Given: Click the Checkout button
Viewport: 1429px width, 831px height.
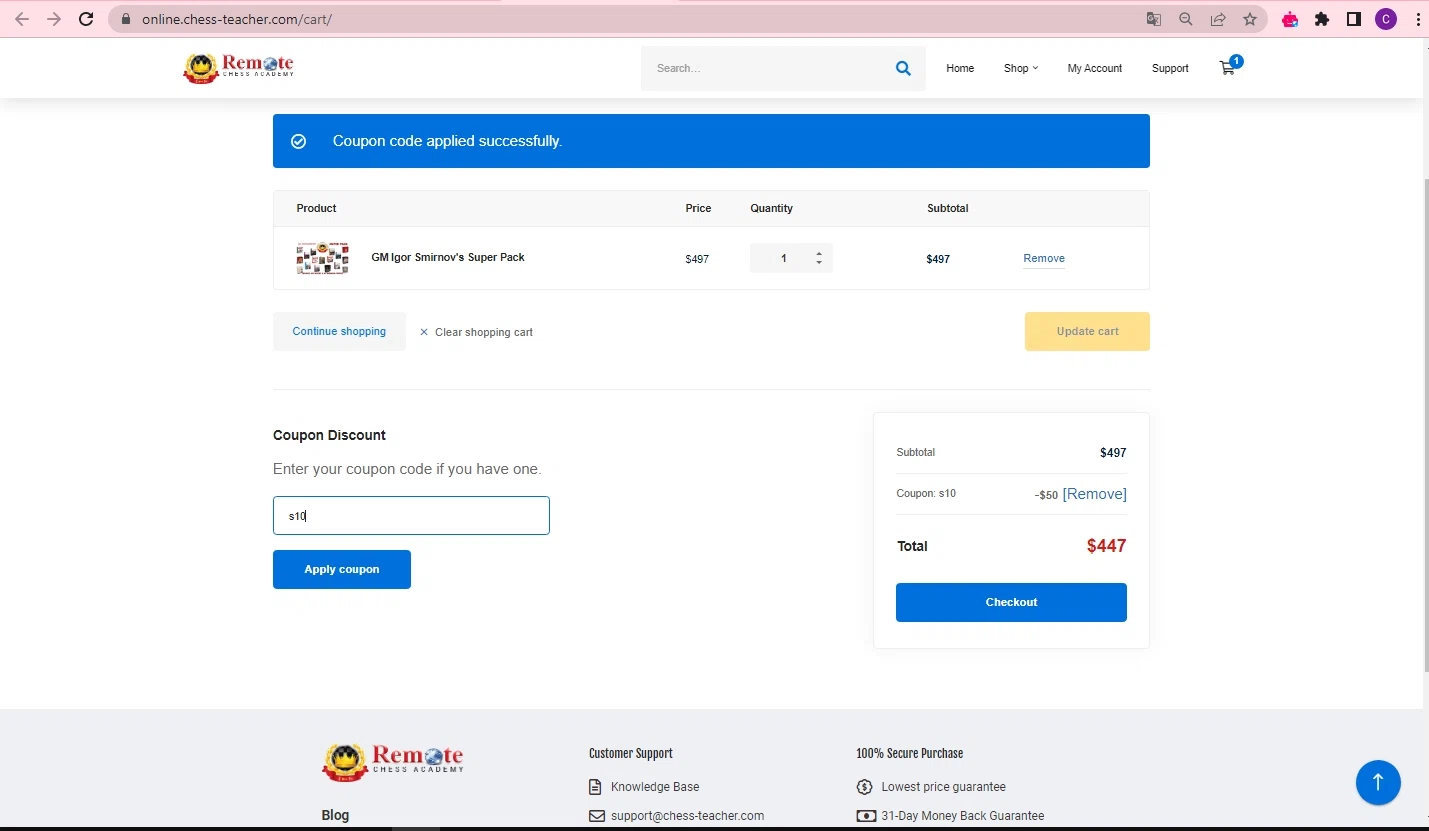Looking at the screenshot, I should [x=1011, y=602].
